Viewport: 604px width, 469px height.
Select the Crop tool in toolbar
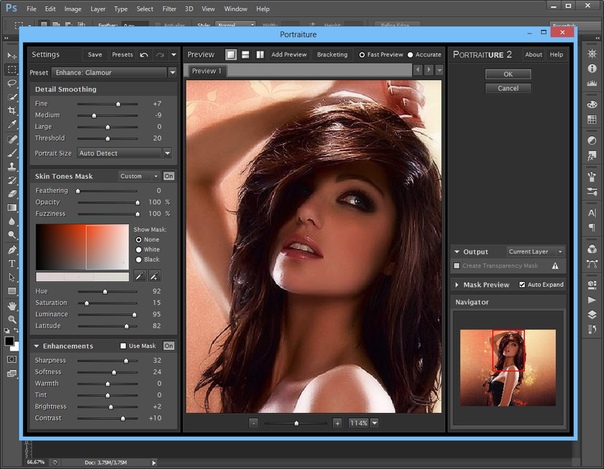[12, 111]
